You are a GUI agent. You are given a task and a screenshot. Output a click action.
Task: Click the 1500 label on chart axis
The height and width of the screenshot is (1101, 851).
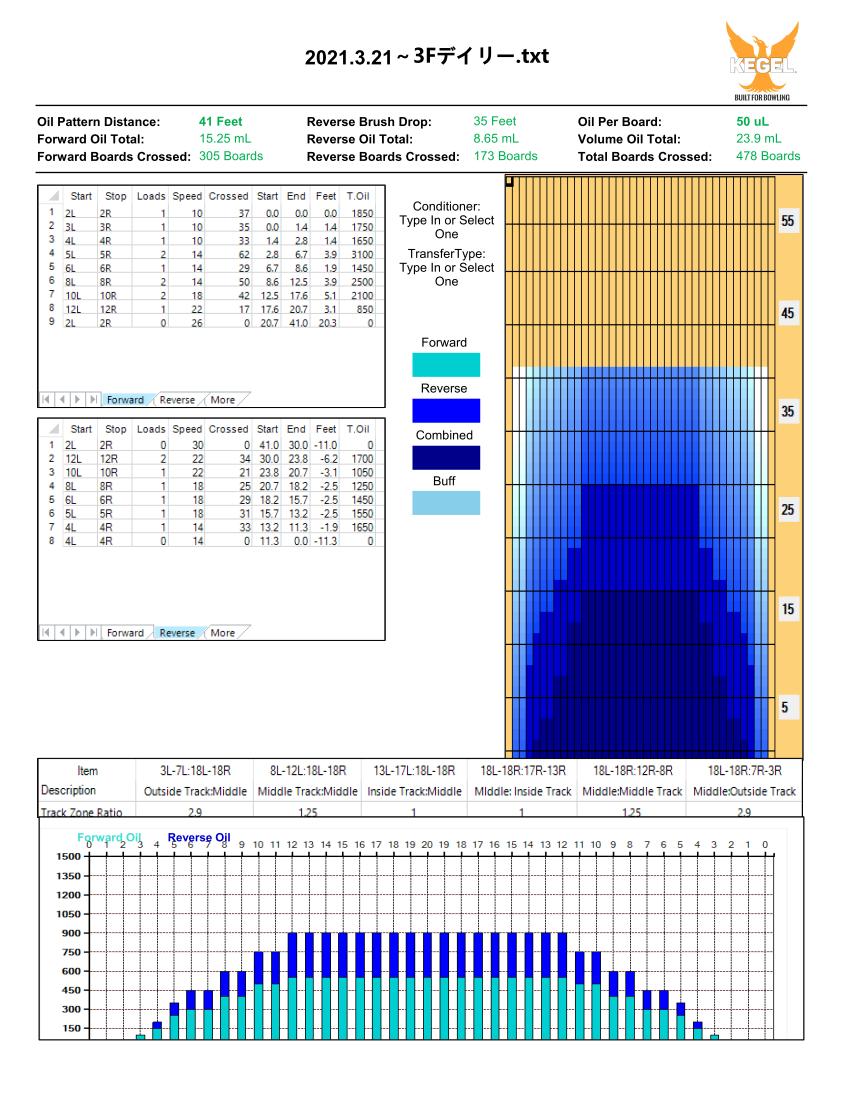click(x=68, y=856)
